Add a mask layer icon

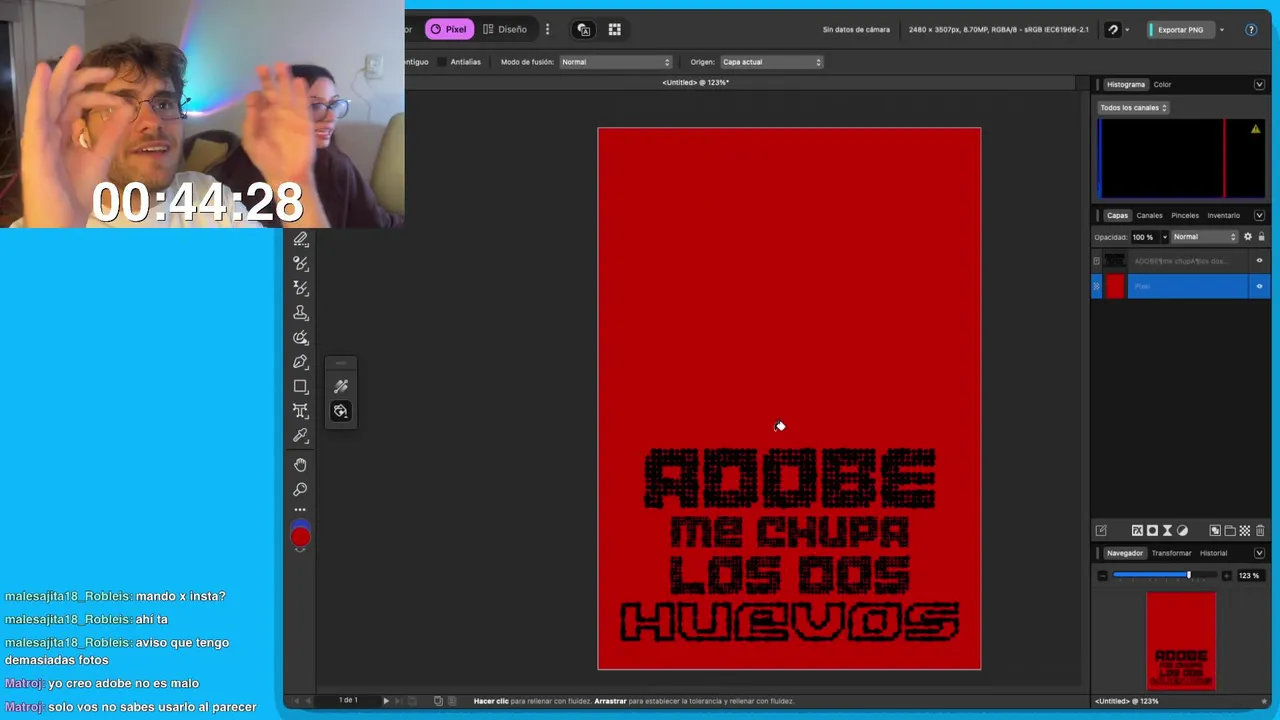(1152, 531)
